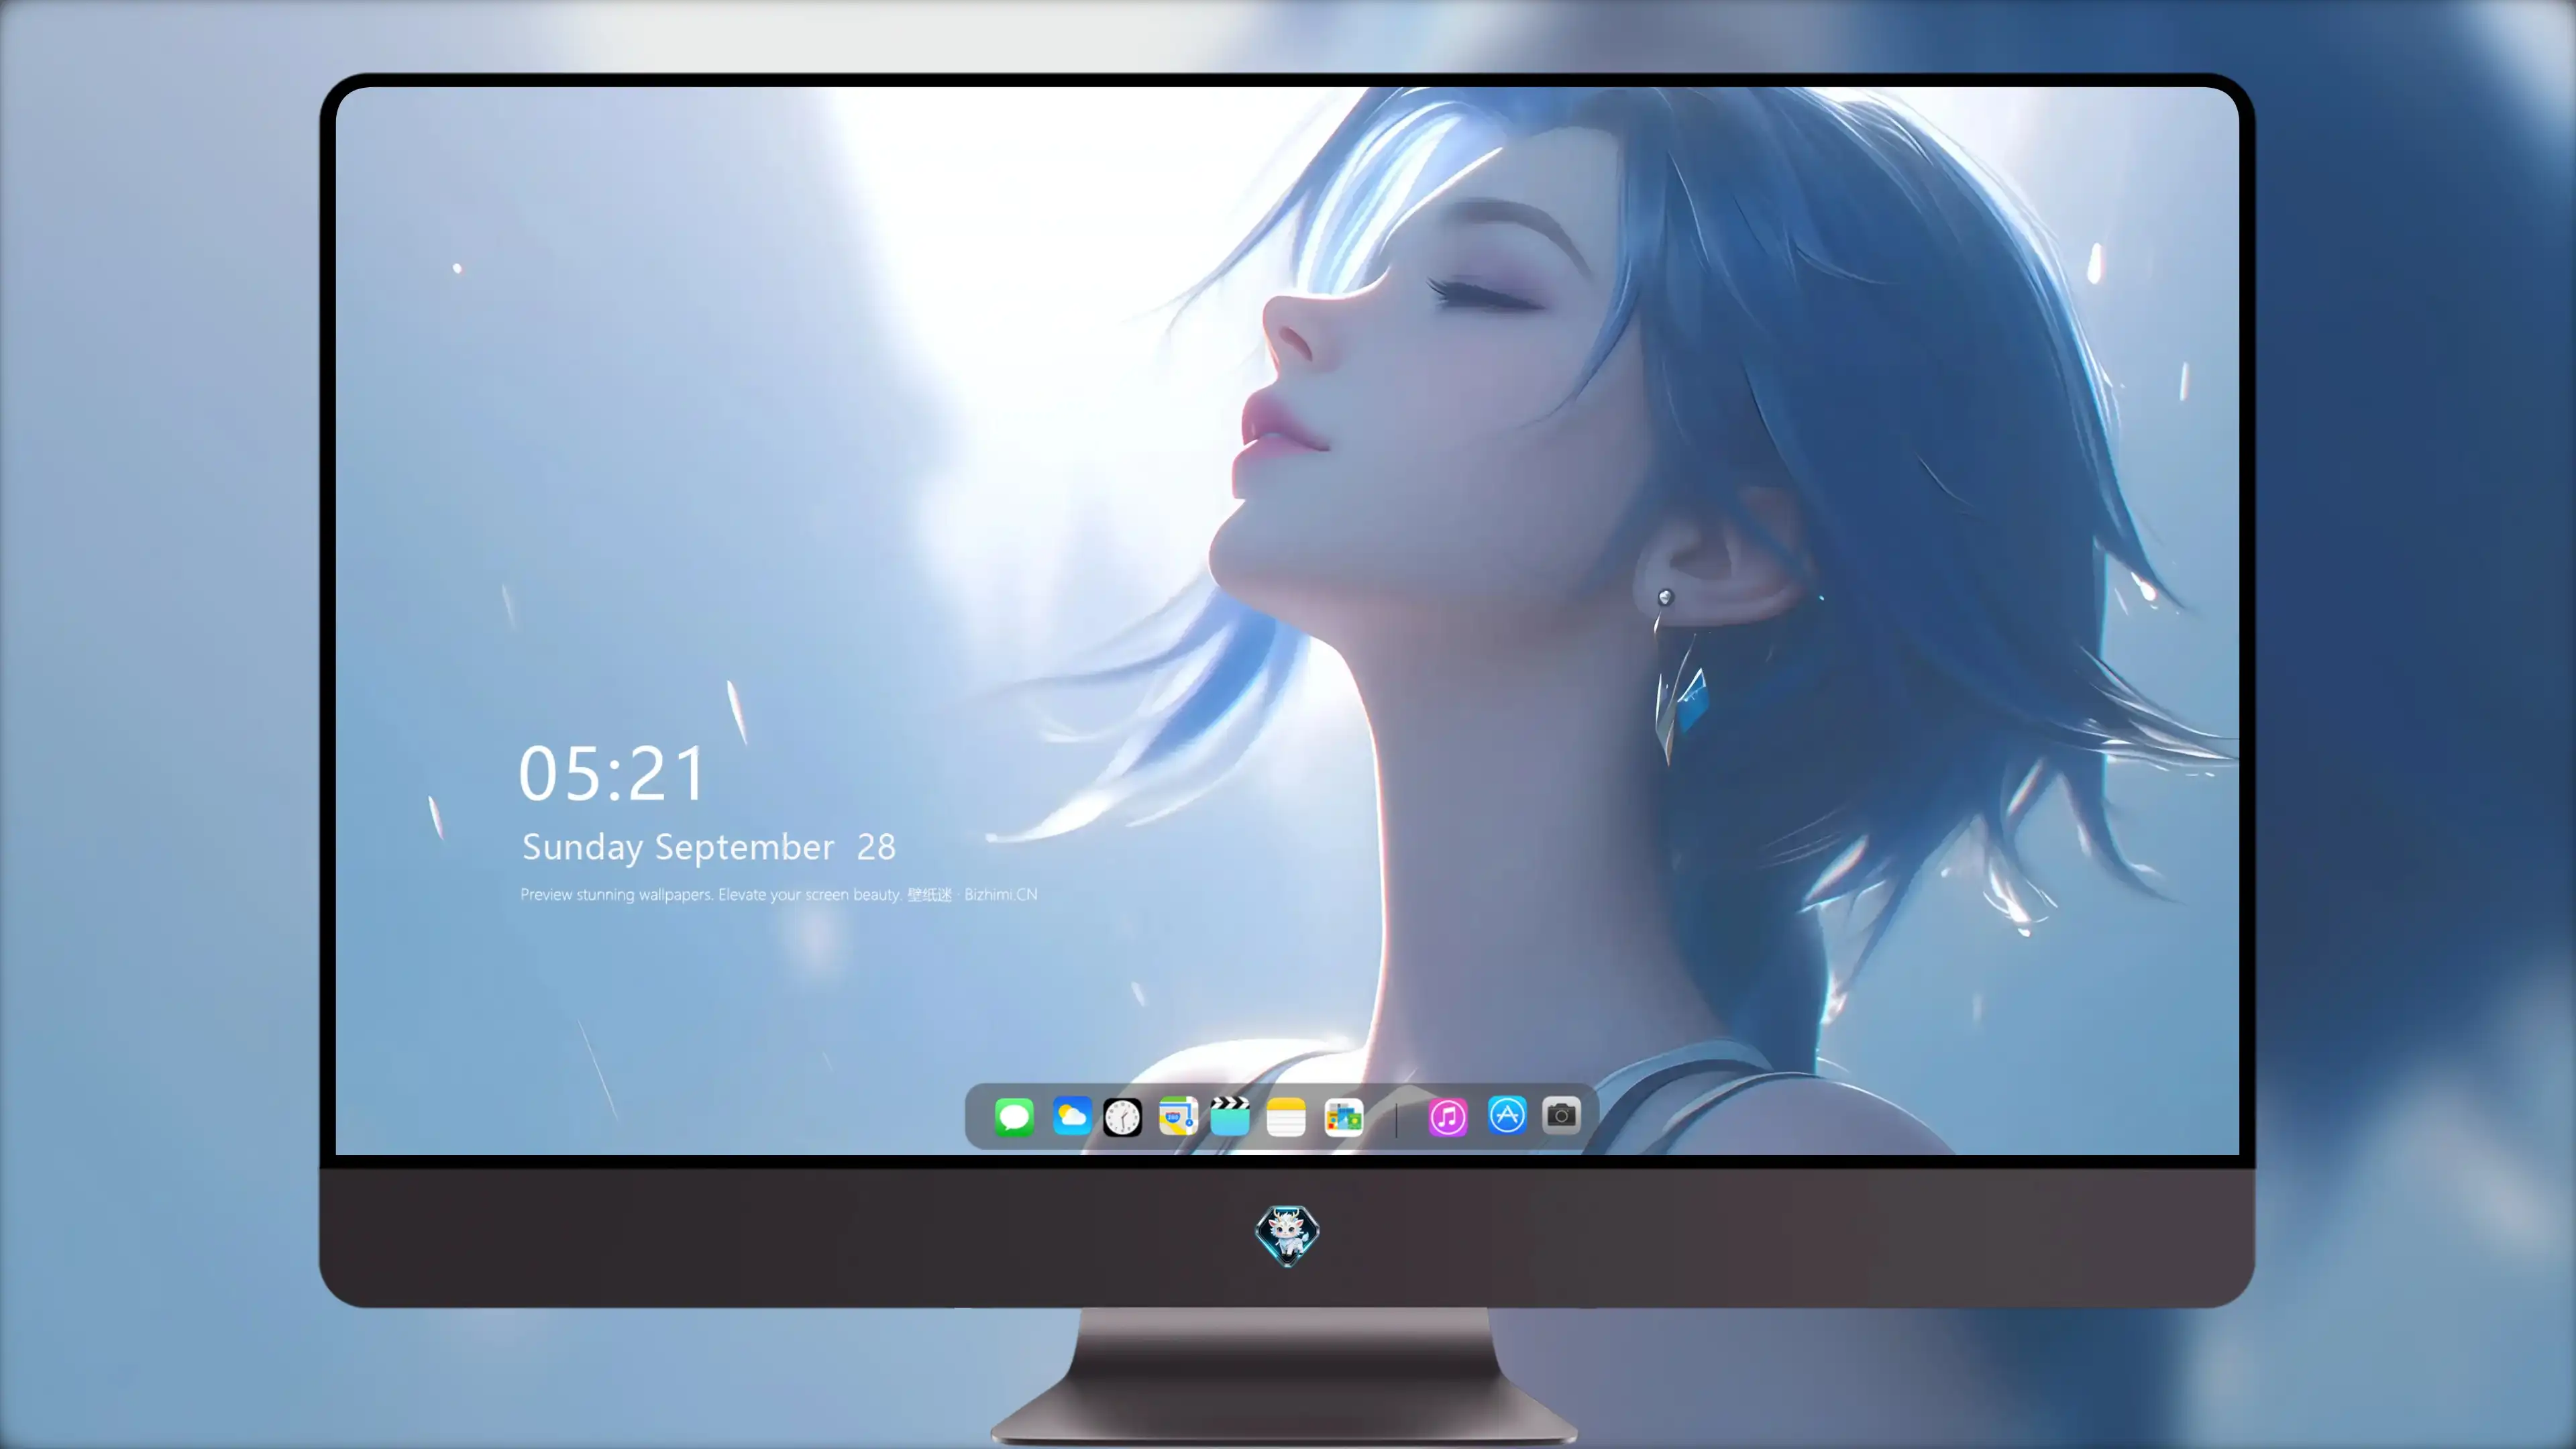Image resolution: width=2576 pixels, height=1449 pixels.
Task: Launch the Camera app from the dock
Action: click(x=1561, y=1115)
